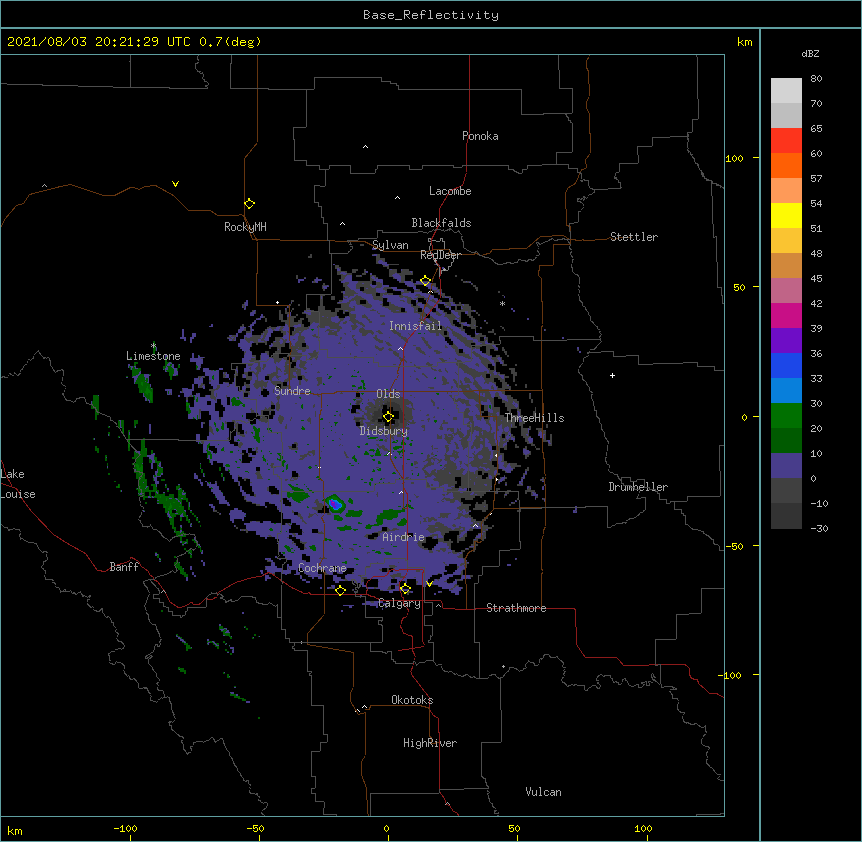This screenshot has width=862, height=842.
Task: Click the 65 value in dBZ legend
Action: click(816, 129)
